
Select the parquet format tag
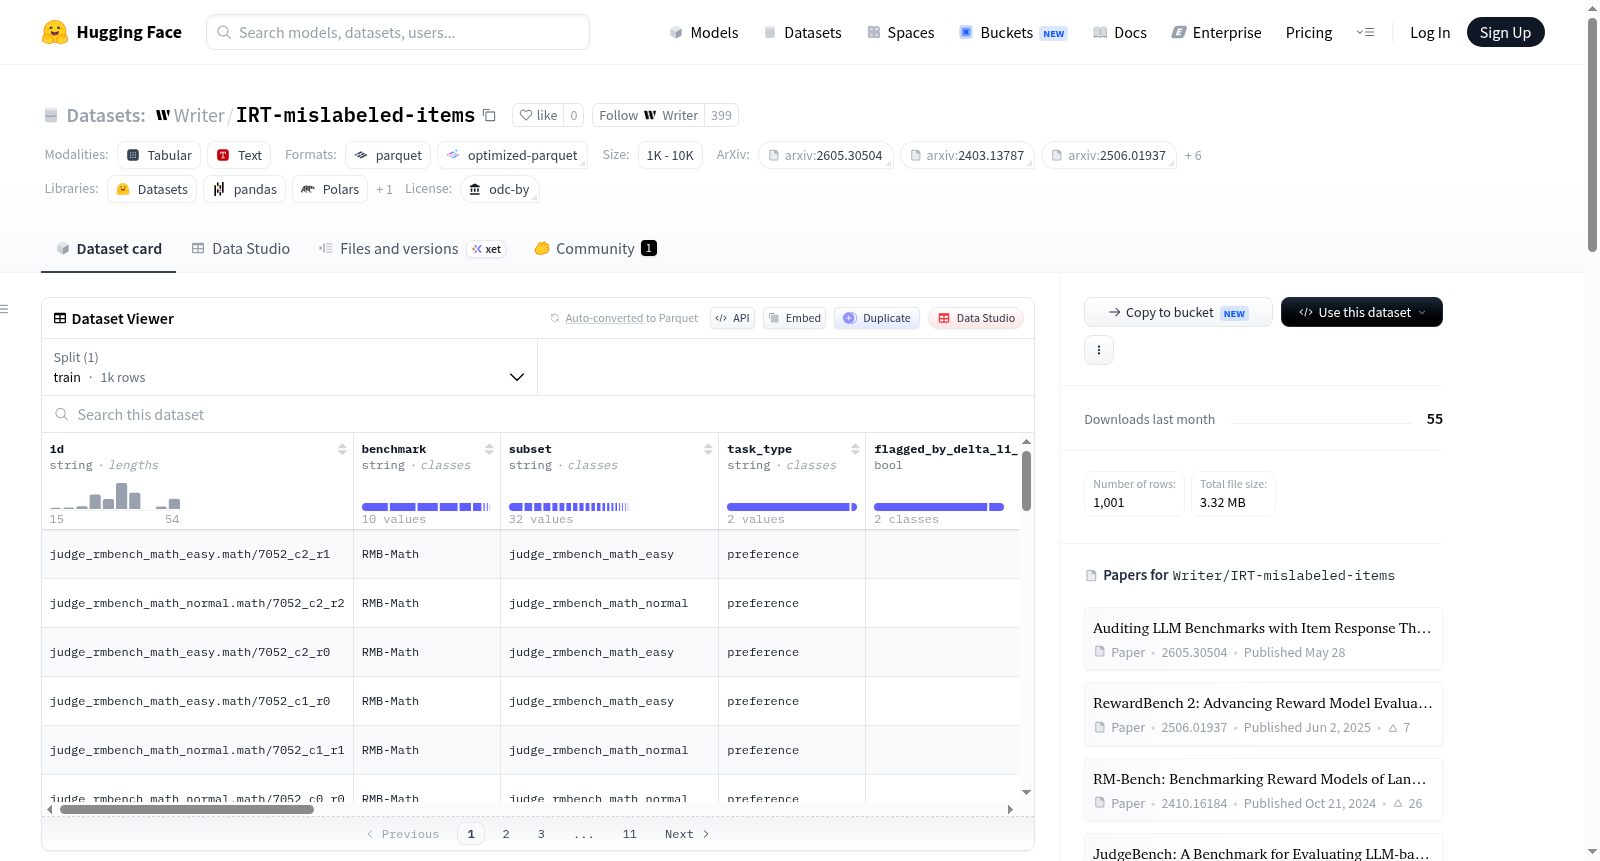(x=388, y=156)
